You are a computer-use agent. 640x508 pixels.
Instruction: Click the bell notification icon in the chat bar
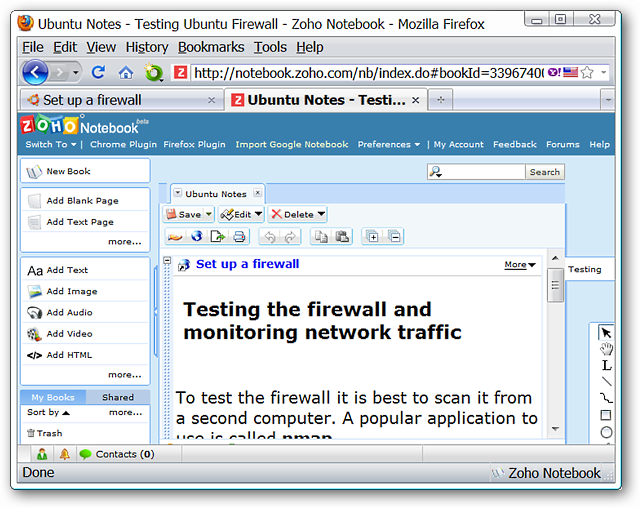click(64, 454)
